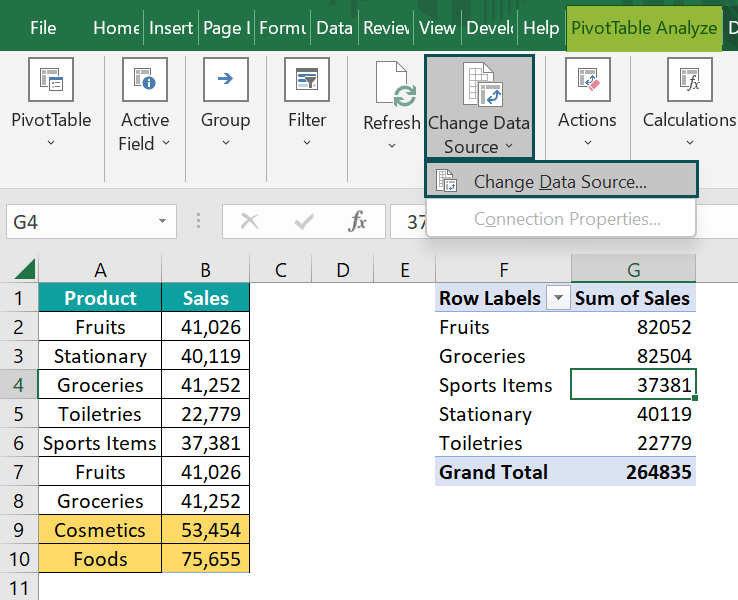Click the Group arrow icon

click(x=225, y=80)
